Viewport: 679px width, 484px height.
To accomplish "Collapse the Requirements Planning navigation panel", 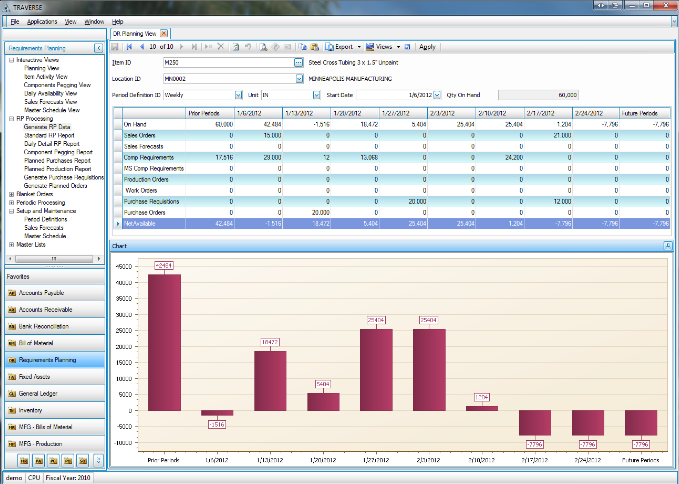I will [98, 48].
